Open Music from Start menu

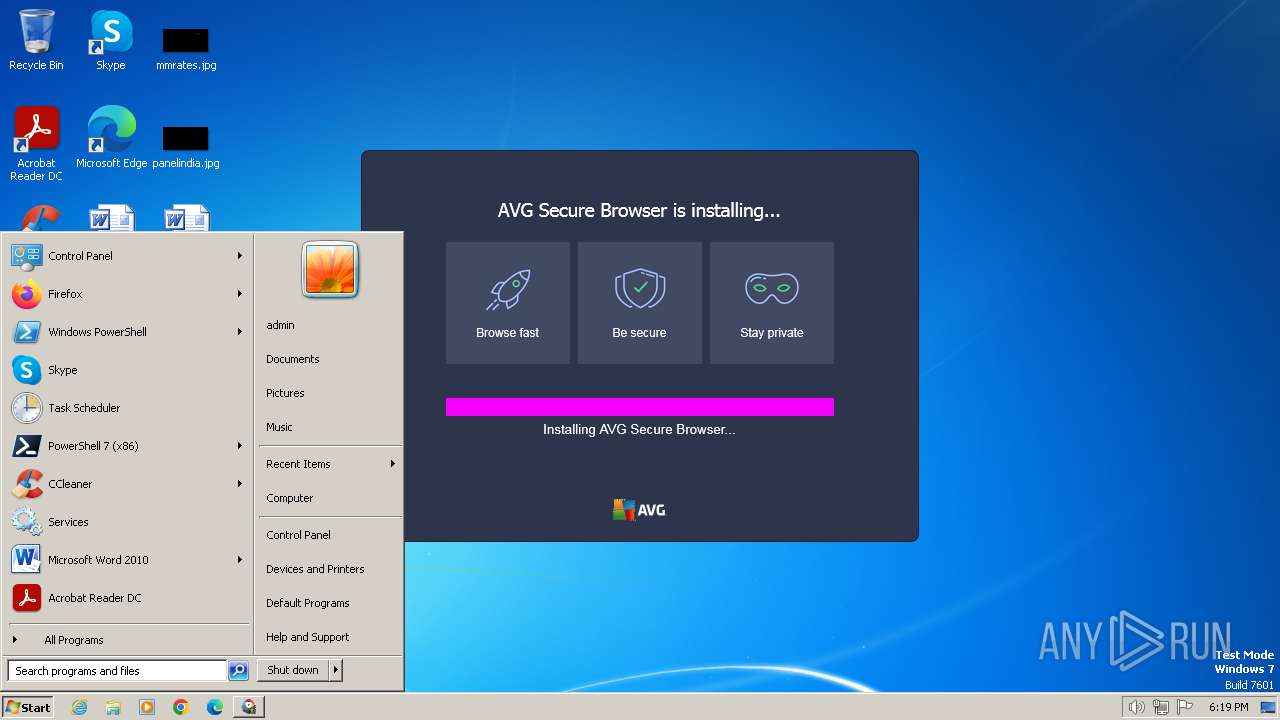coord(330,427)
